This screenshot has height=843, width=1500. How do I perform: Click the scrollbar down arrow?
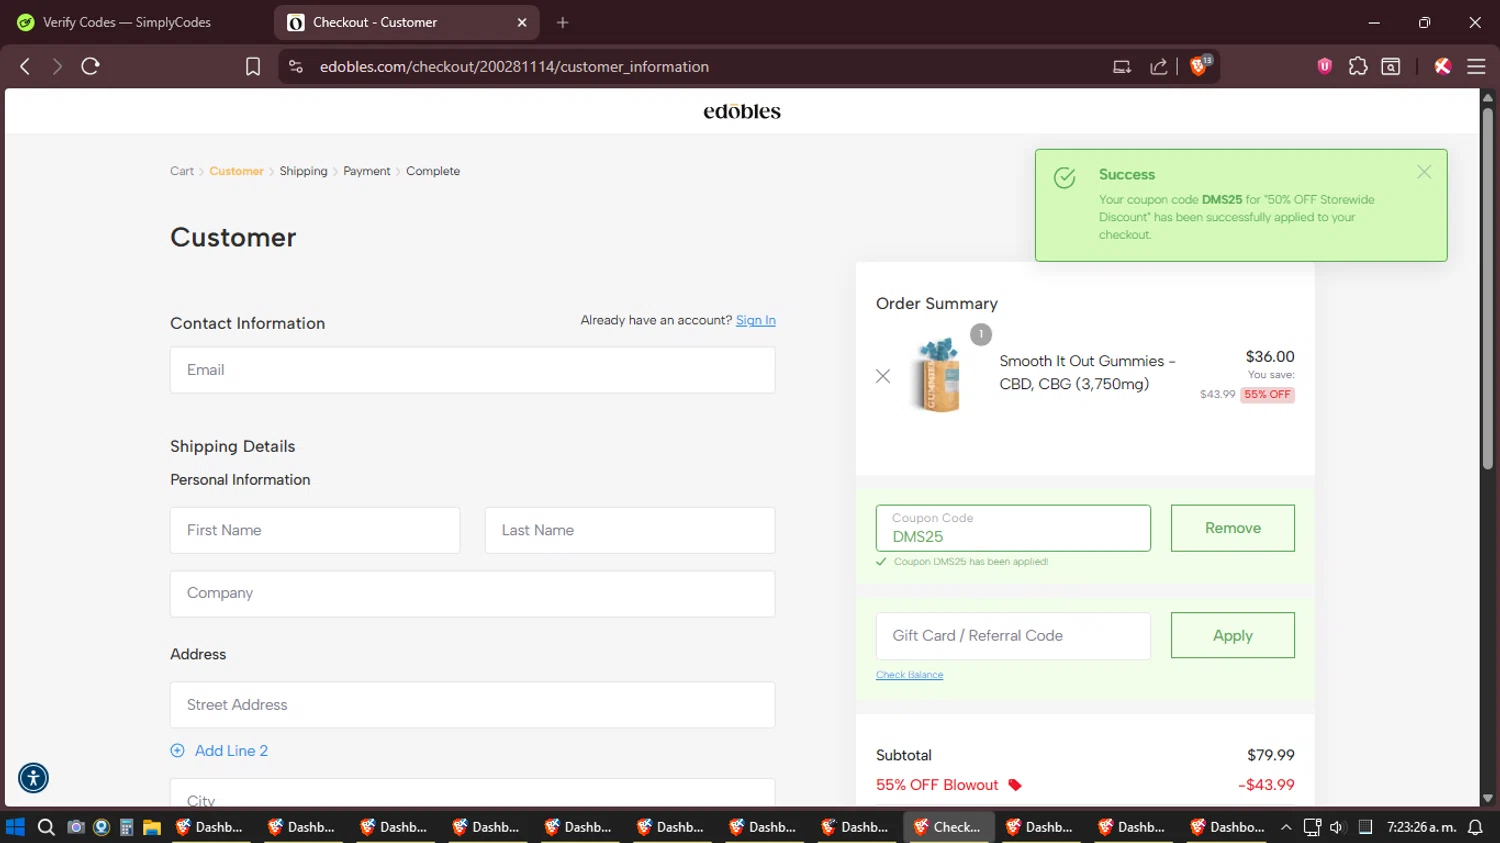point(1488,798)
